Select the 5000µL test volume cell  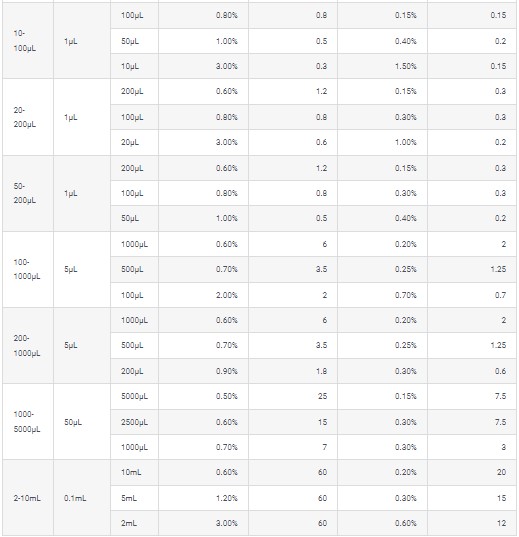134,396
